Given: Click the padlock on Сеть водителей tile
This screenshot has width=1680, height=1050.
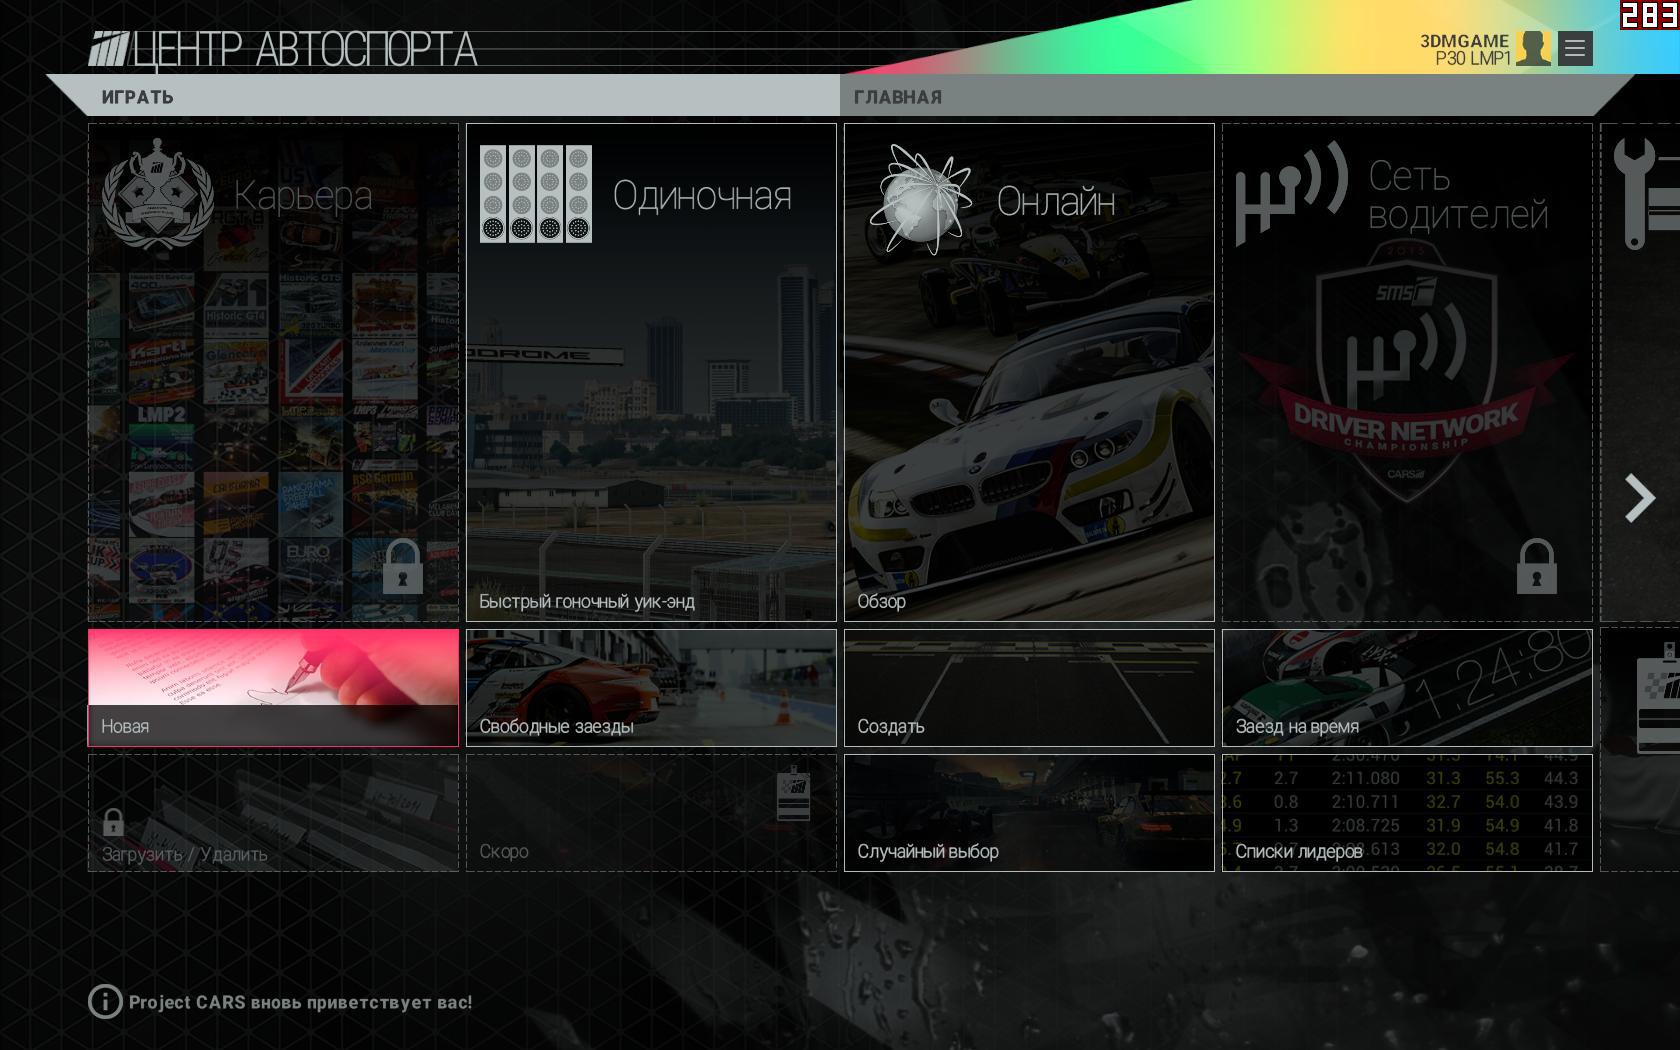Looking at the screenshot, I should pyautogui.click(x=1537, y=566).
